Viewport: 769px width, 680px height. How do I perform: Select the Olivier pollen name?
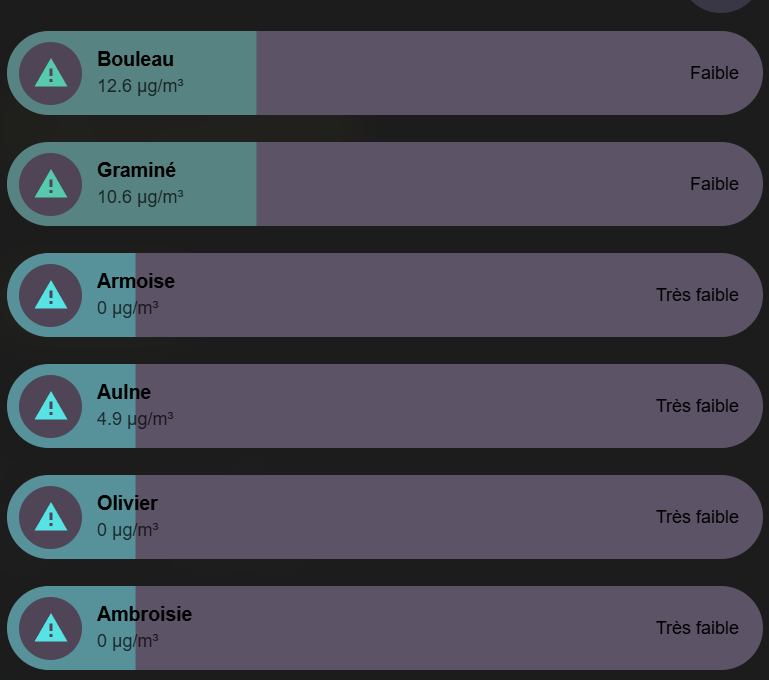click(128, 503)
